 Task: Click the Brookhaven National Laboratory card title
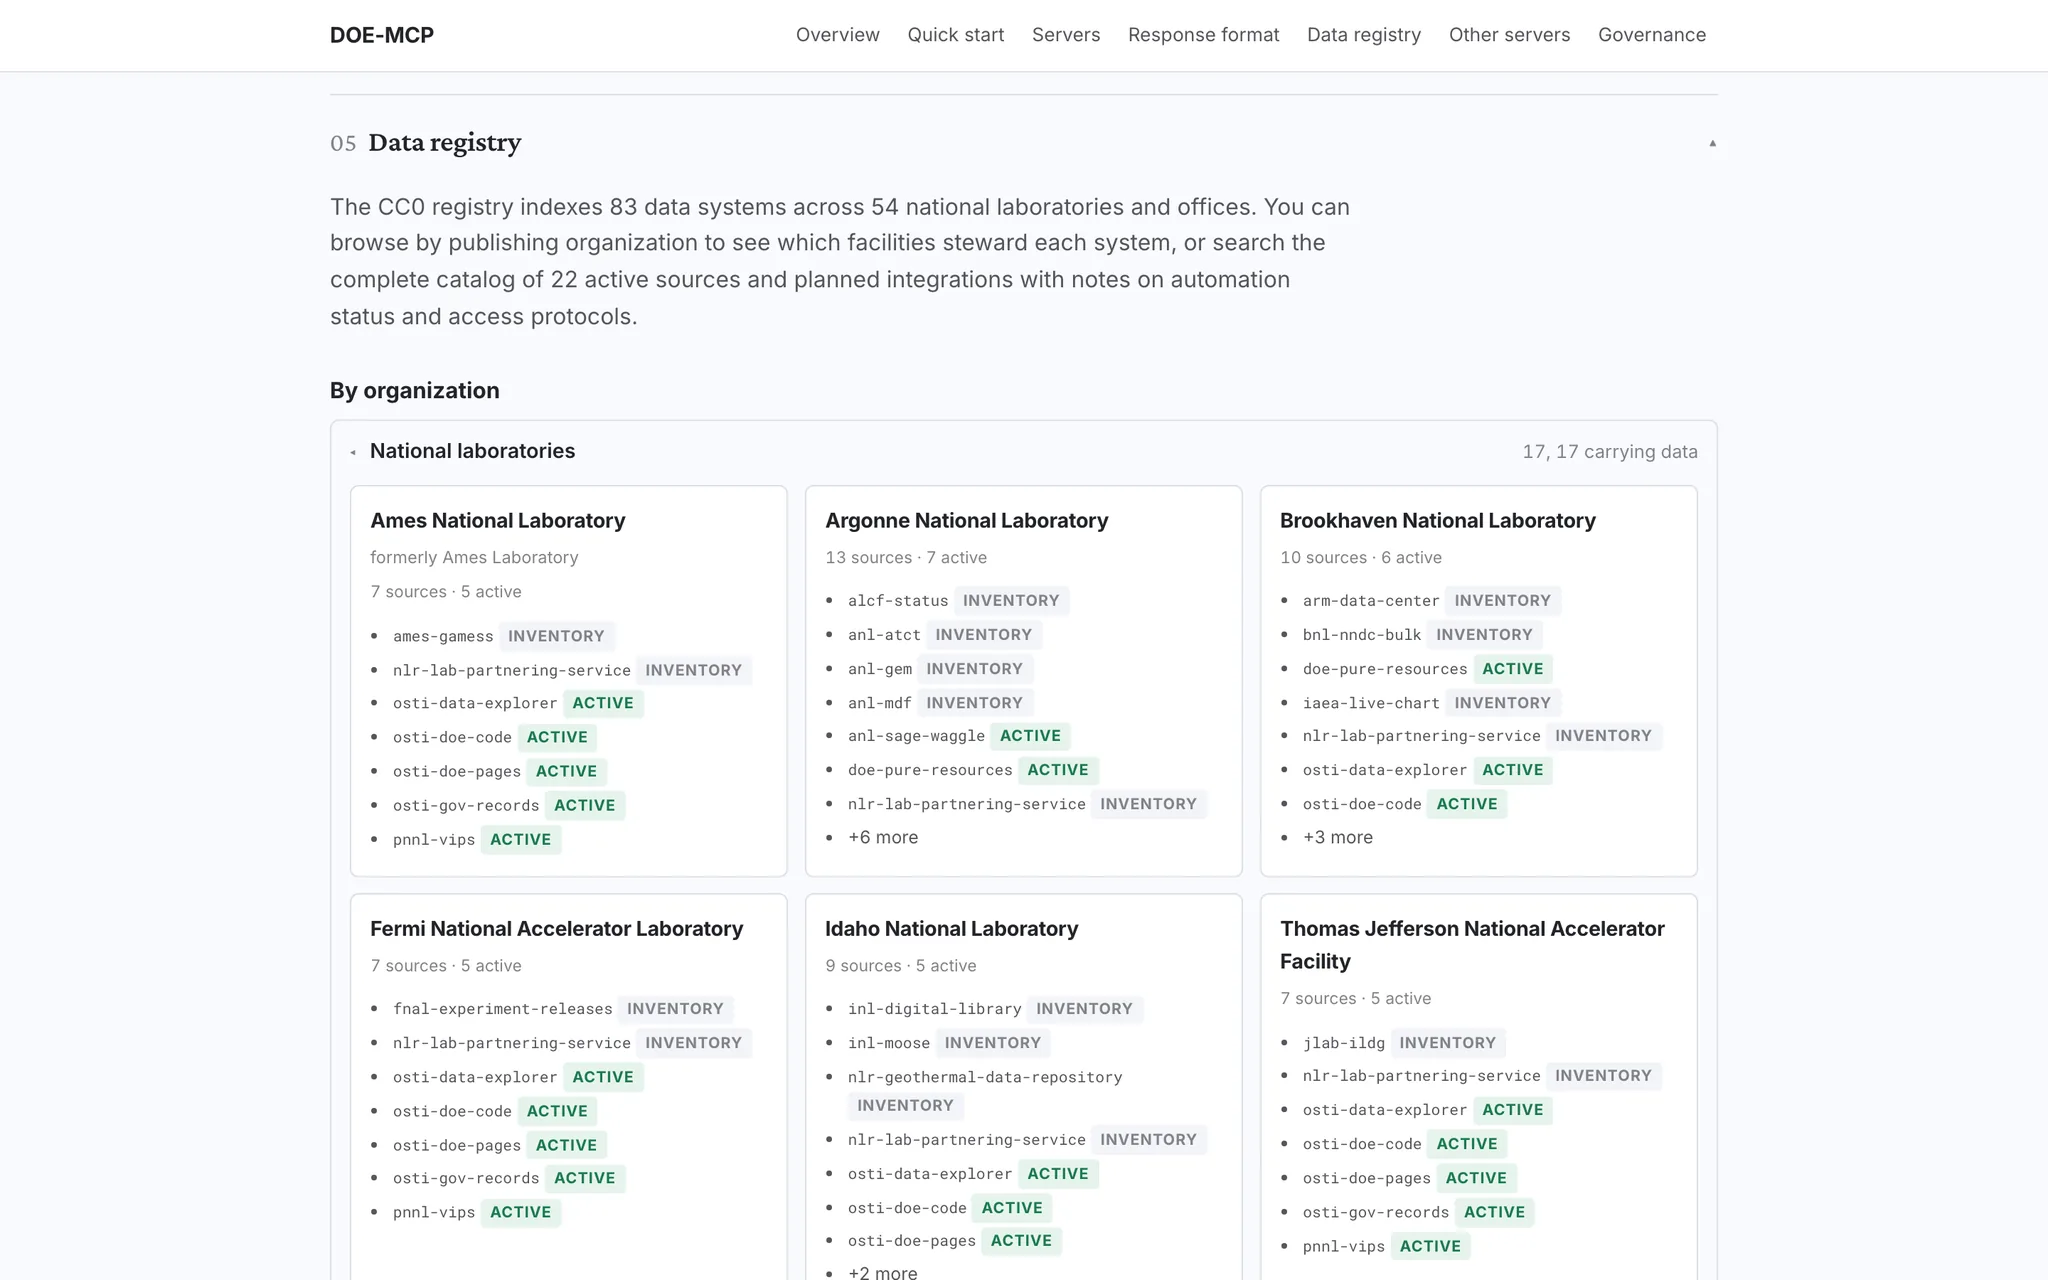point(1438,521)
